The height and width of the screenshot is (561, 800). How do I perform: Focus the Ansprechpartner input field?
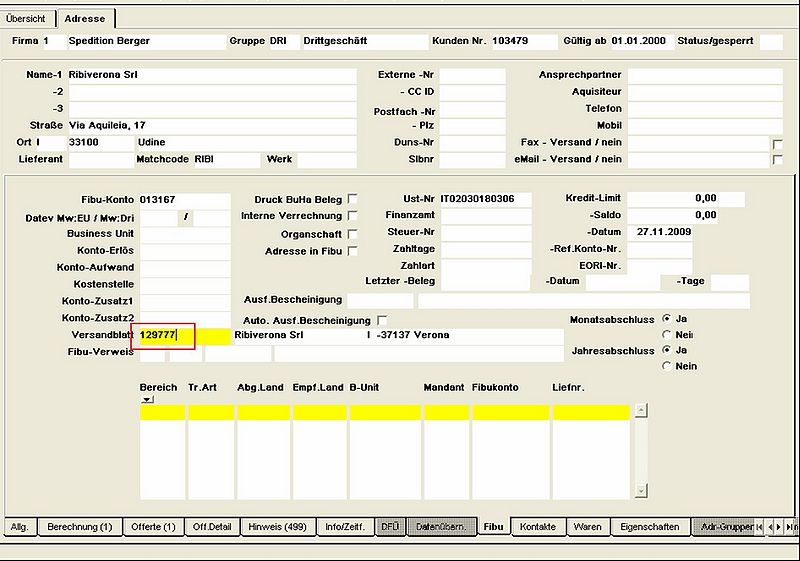[x=705, y=75]
